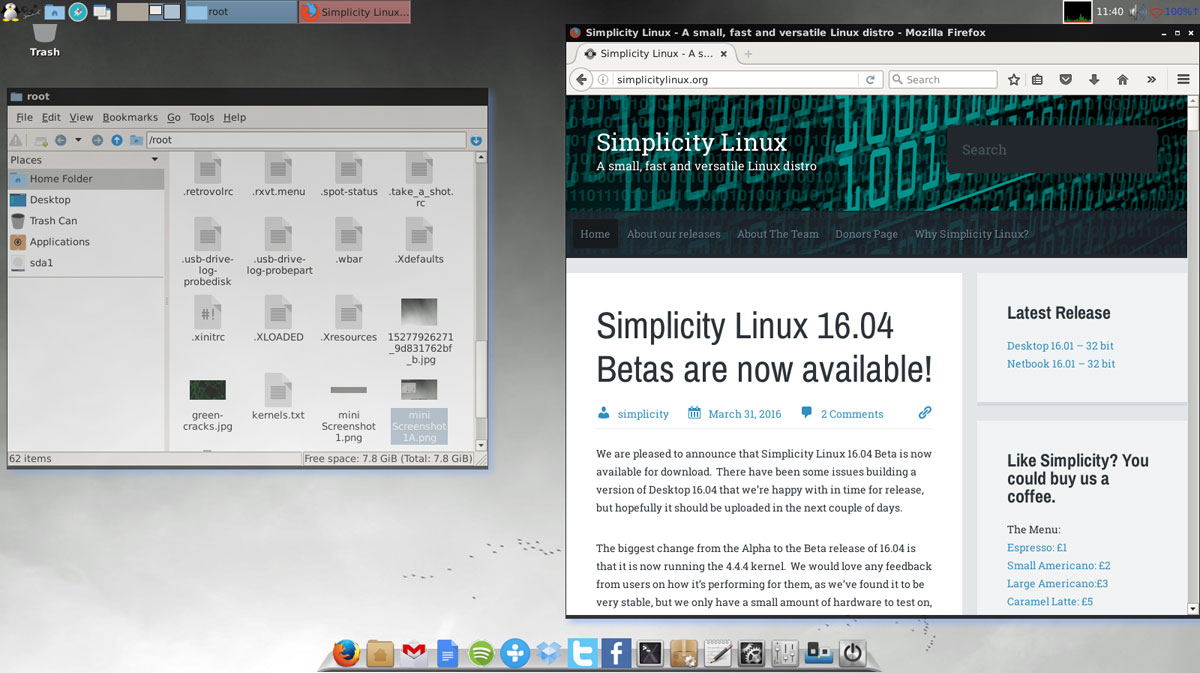Click the 2 Comments link
Image resolution: width=1200 pixels, height=673 pixels.
(852, 414)
